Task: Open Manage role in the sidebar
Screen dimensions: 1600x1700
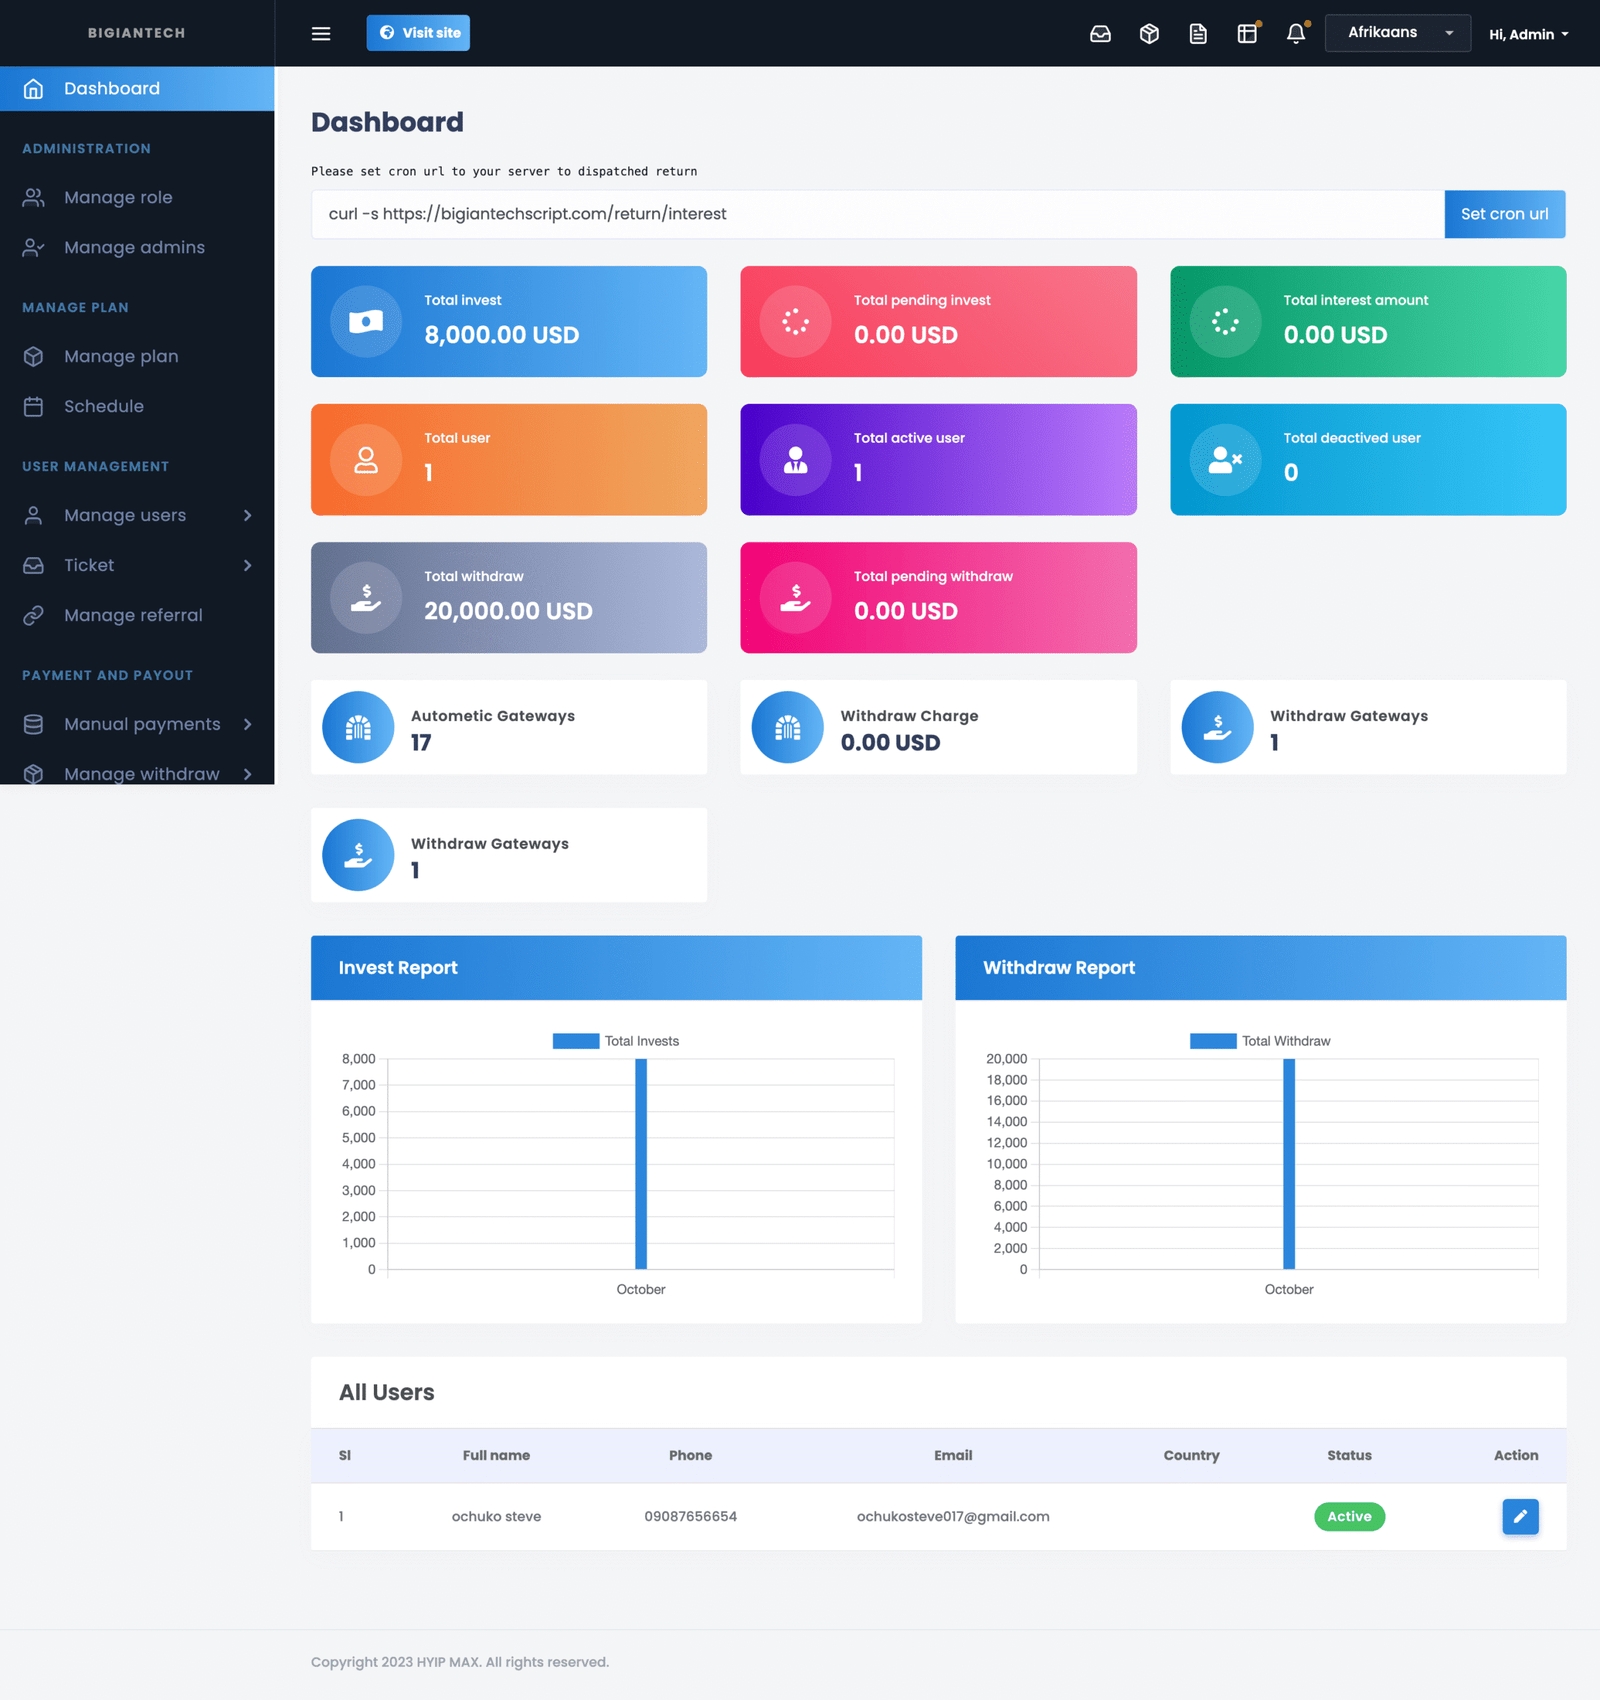Action: tap(118, 198)
